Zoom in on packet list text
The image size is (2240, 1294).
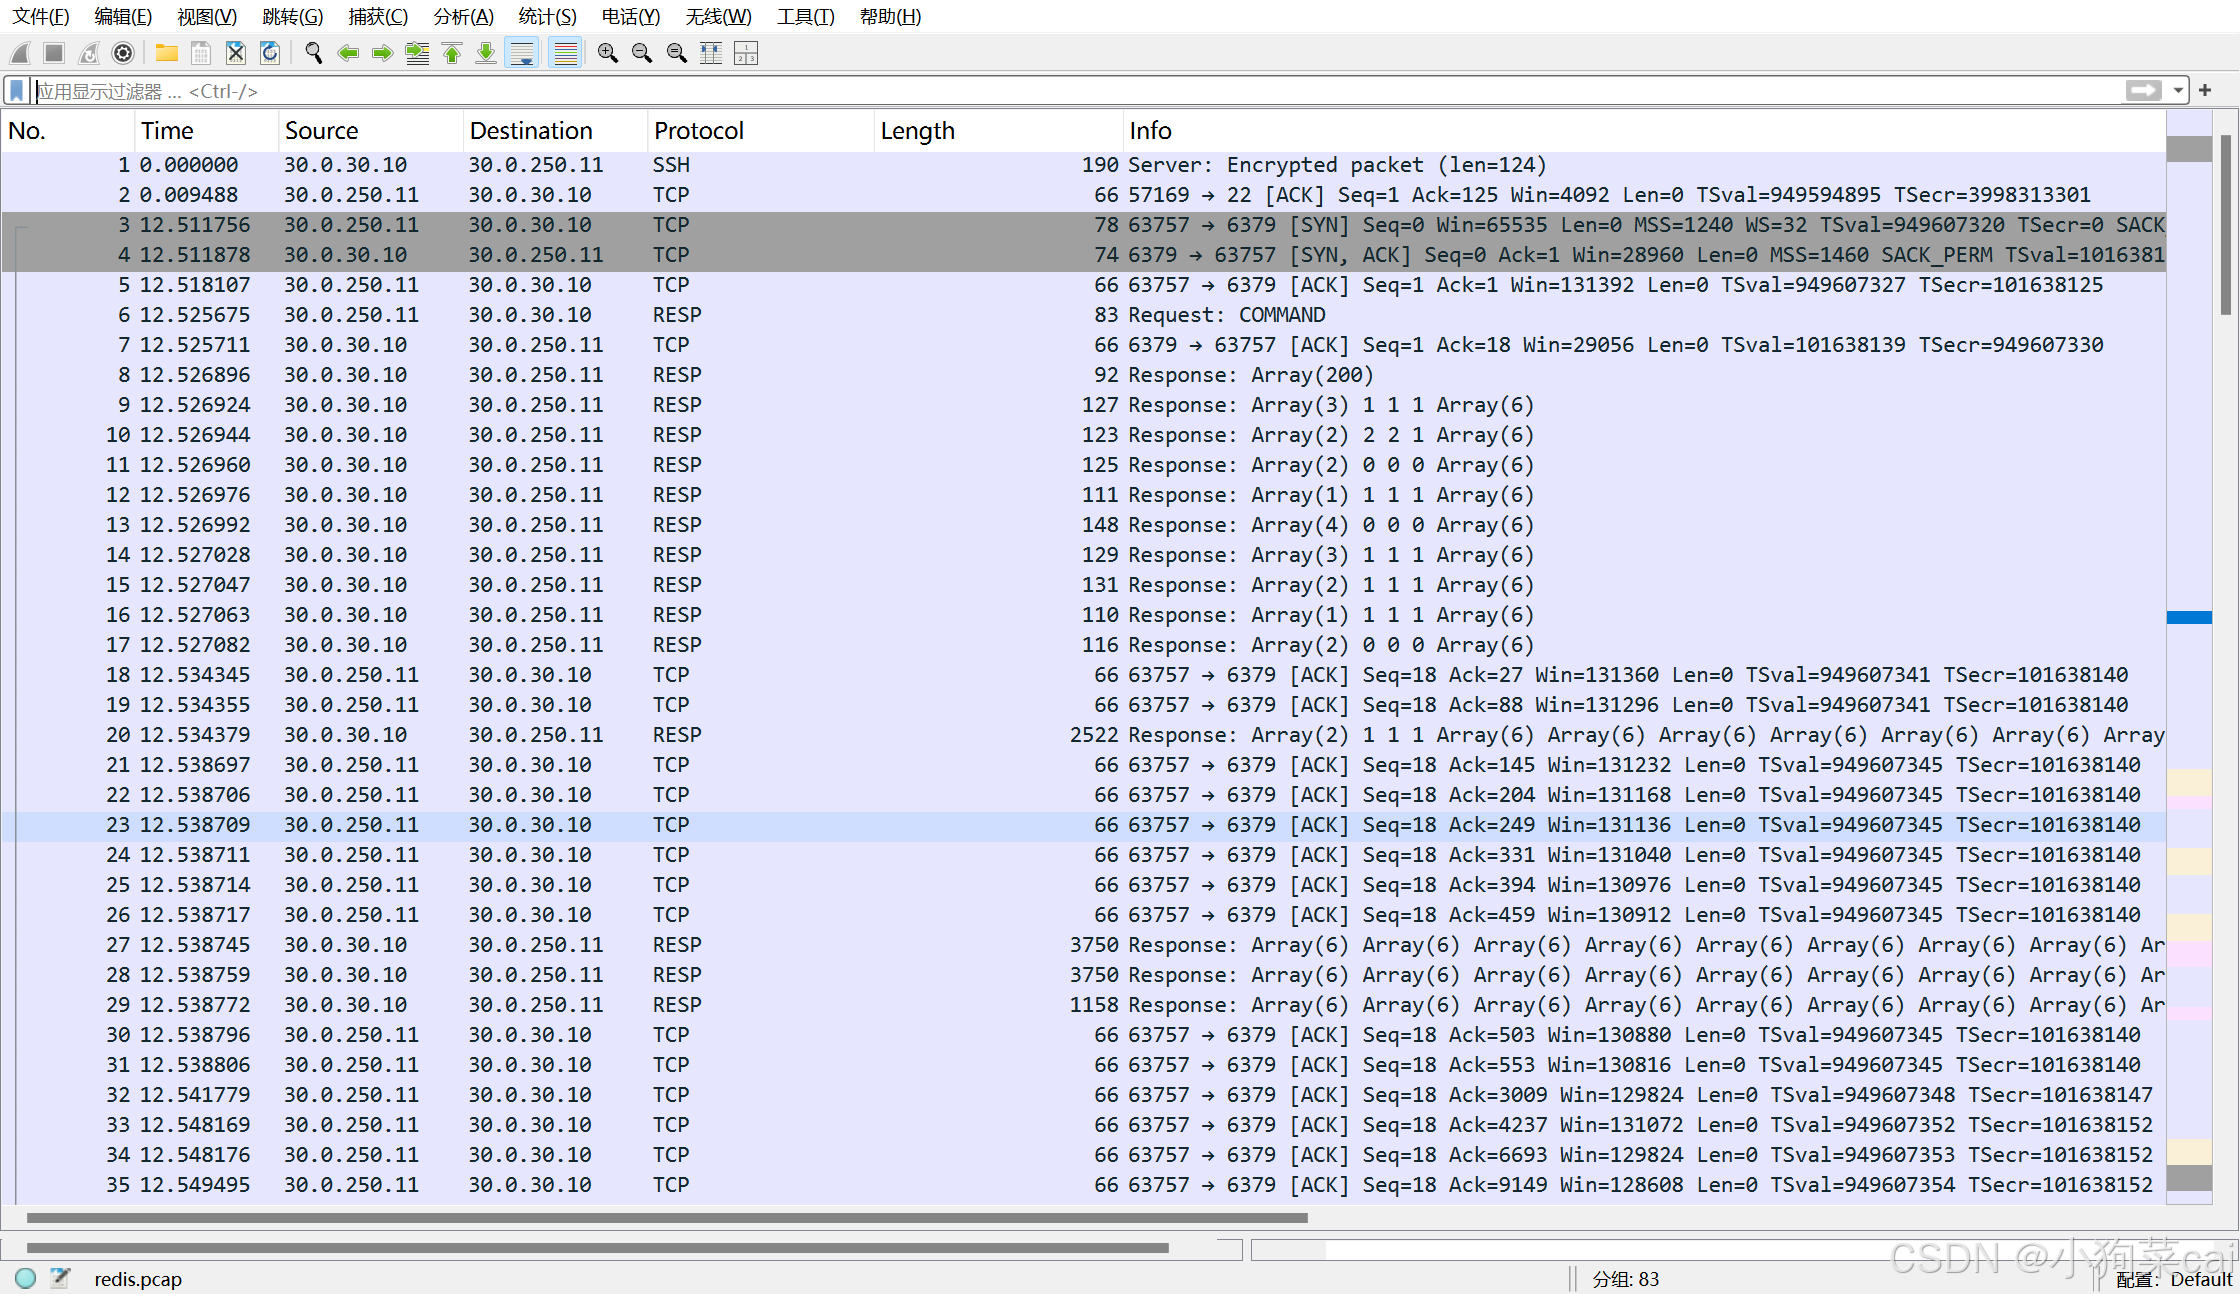coord(607,53)
